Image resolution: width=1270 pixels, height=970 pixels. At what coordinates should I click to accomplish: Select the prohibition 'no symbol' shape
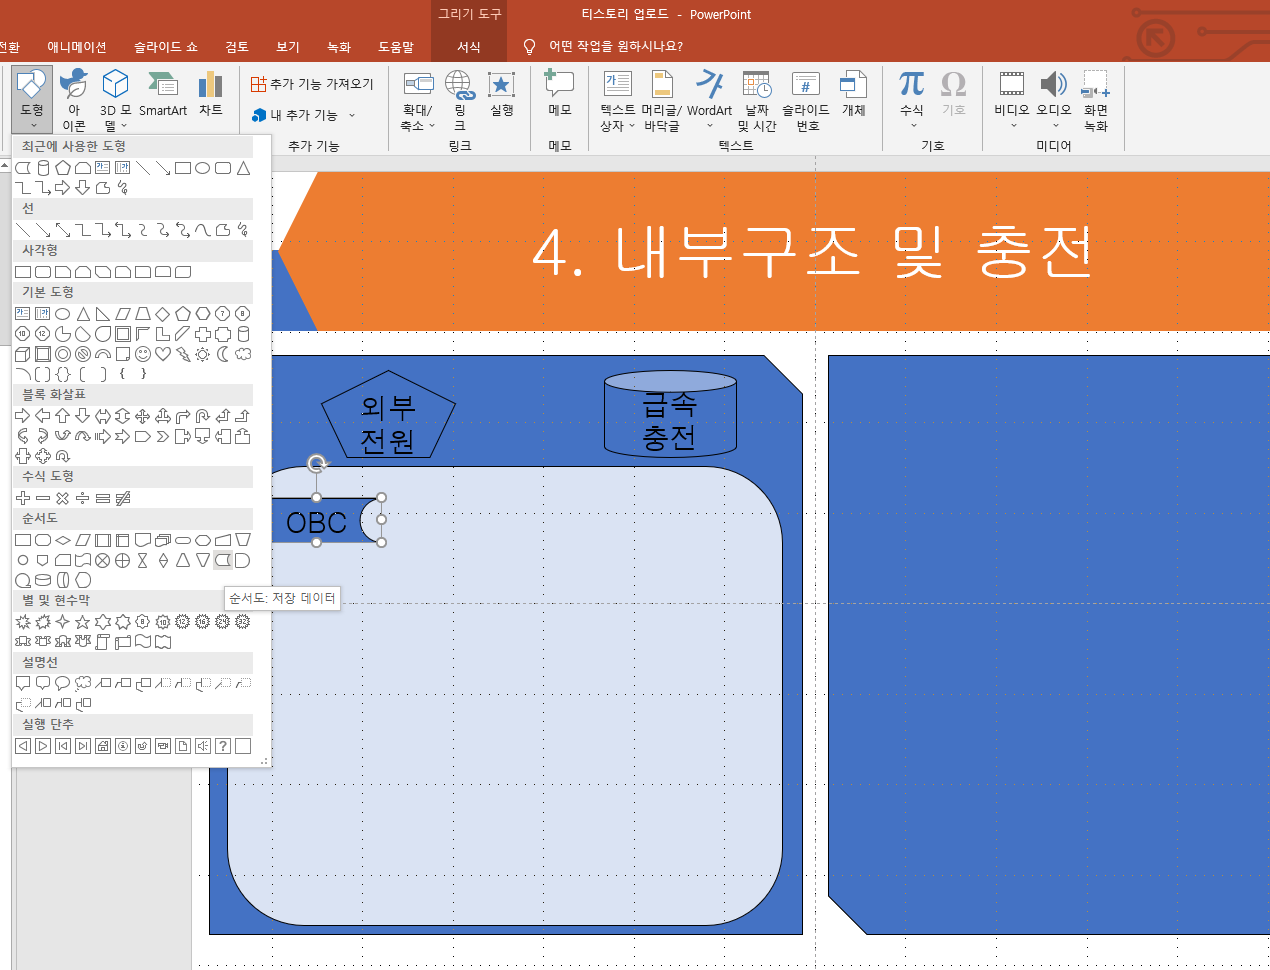click(x=83, y=354)
